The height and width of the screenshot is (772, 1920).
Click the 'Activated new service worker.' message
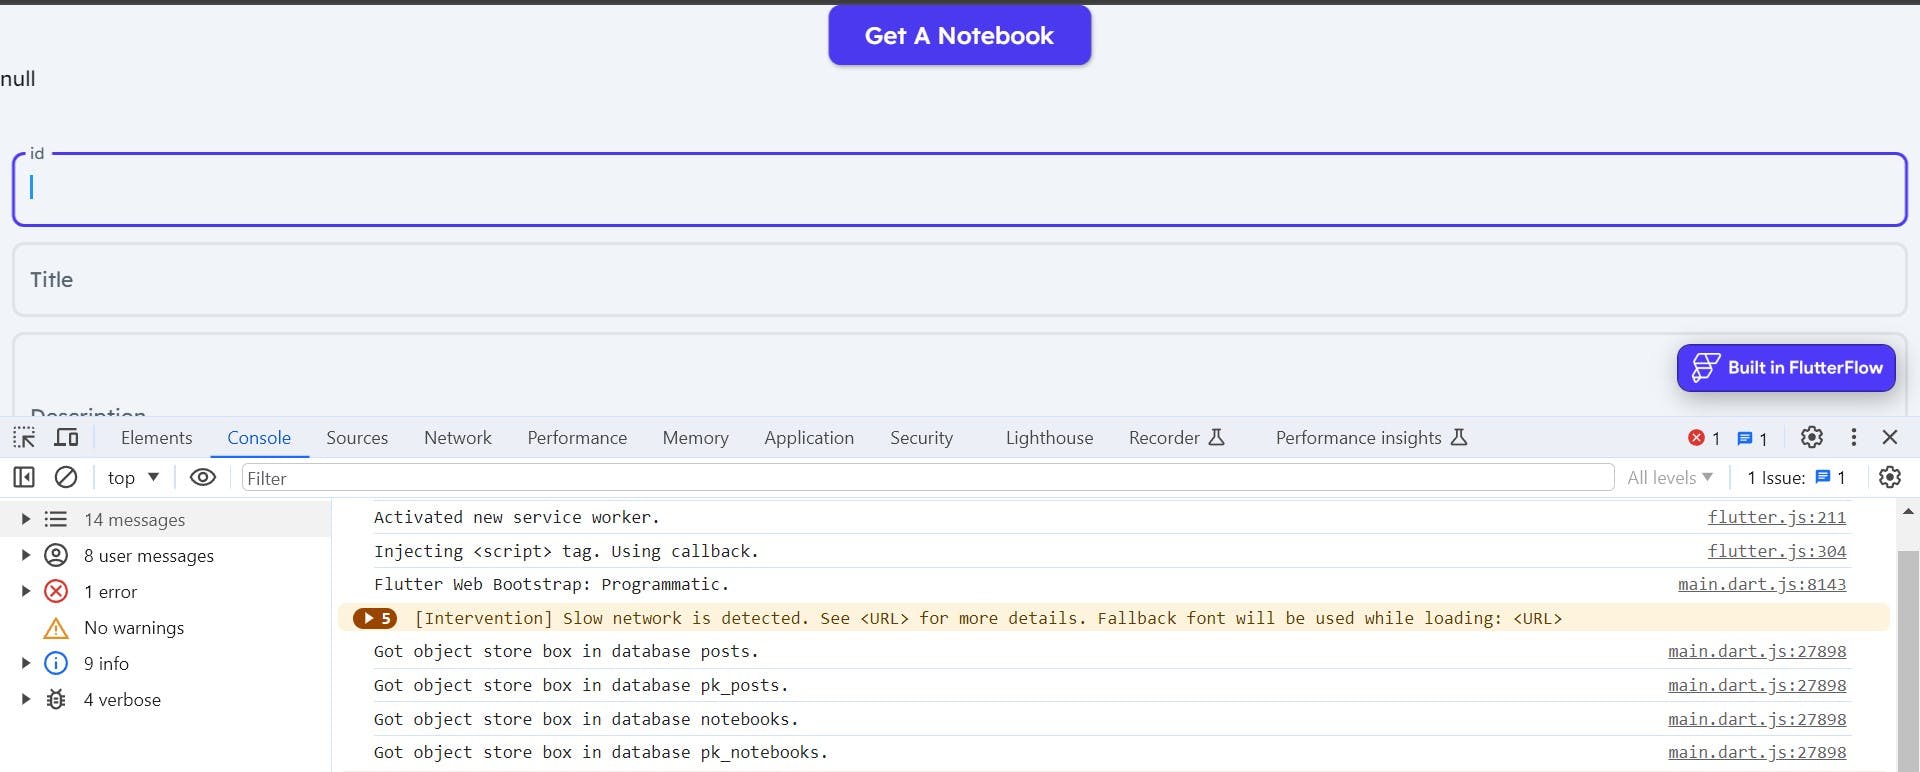[516, 518]
